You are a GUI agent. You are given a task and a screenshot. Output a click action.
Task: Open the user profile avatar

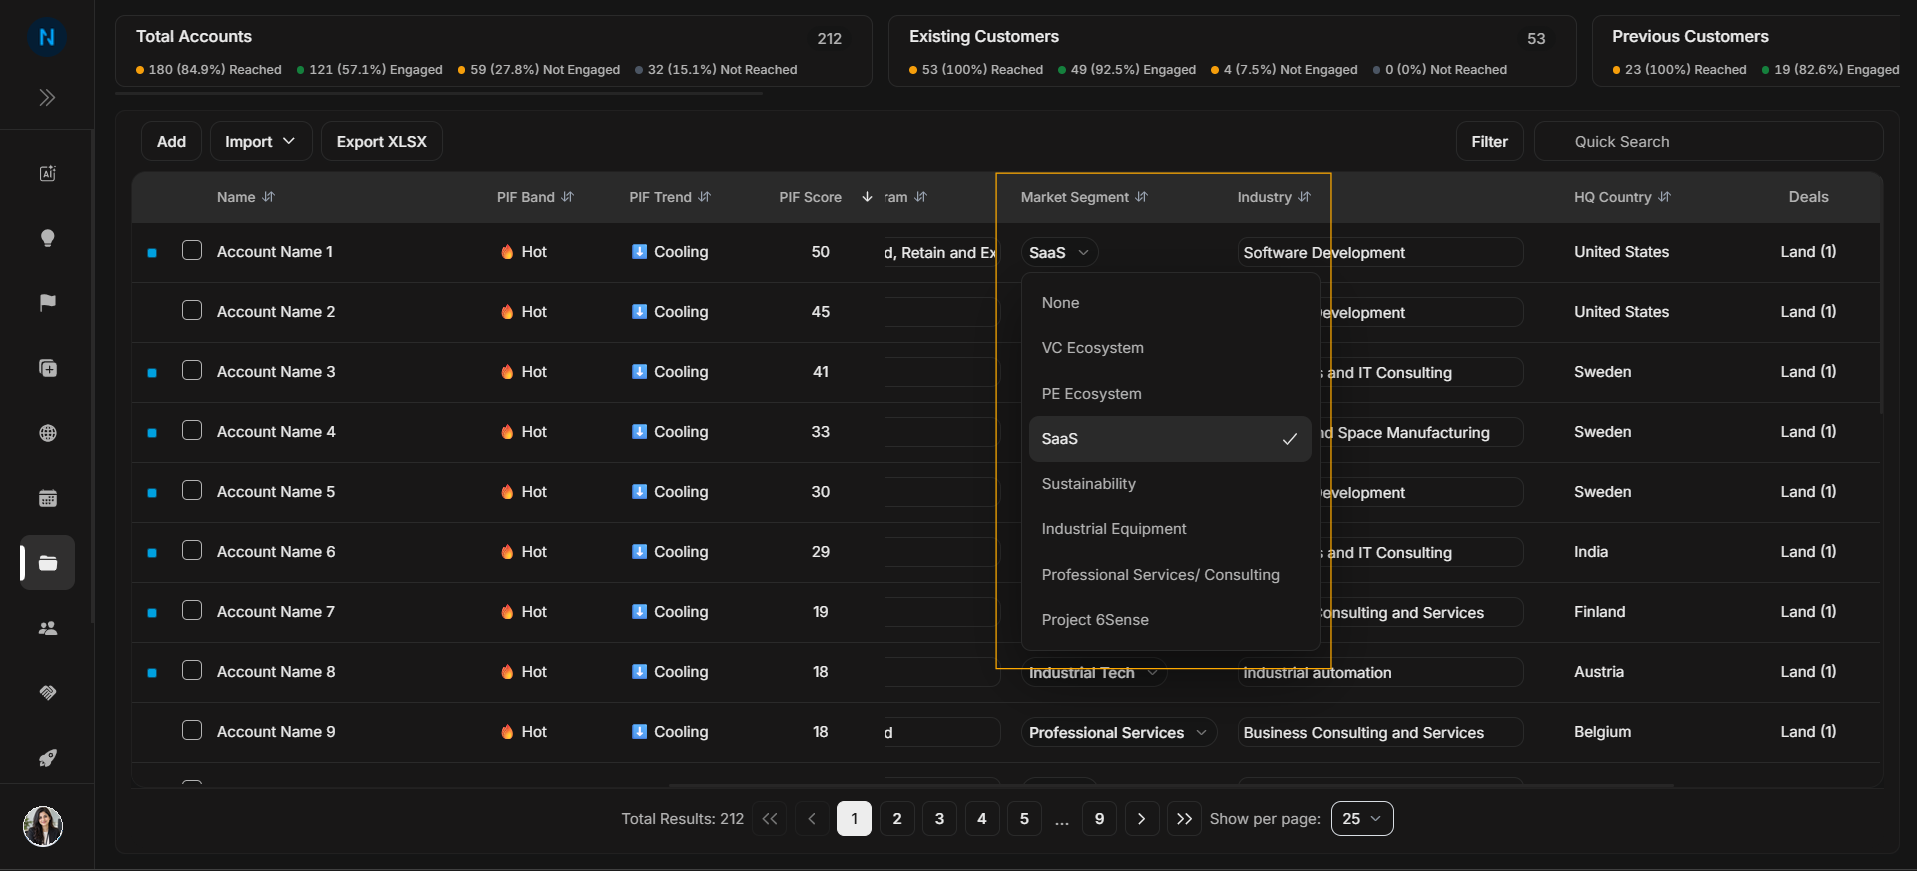click(43, 826)
